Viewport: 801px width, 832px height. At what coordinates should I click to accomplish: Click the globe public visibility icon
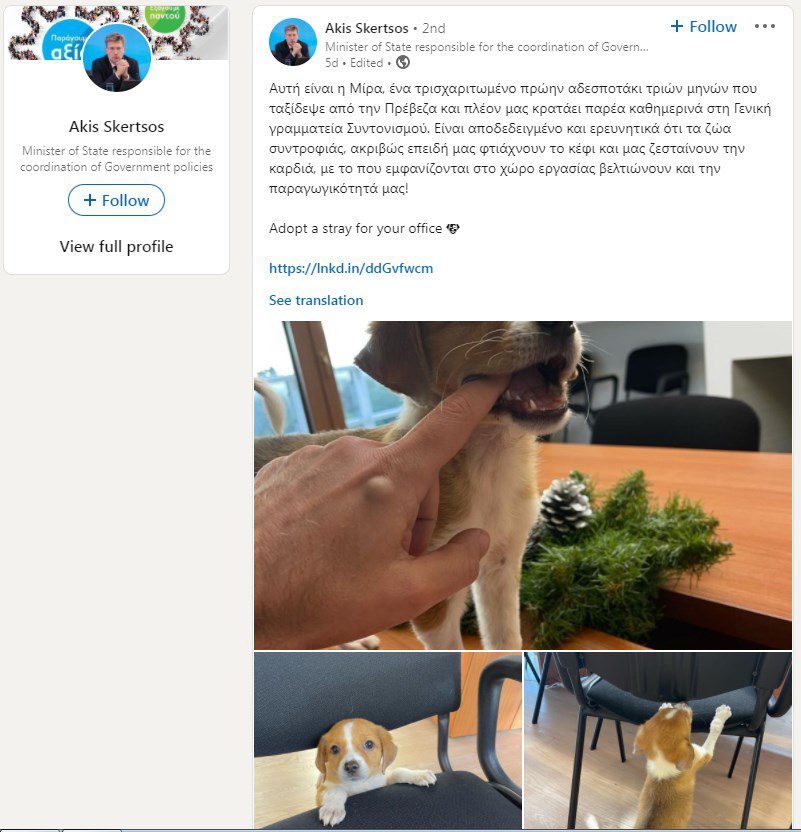(x=403, y=63)
